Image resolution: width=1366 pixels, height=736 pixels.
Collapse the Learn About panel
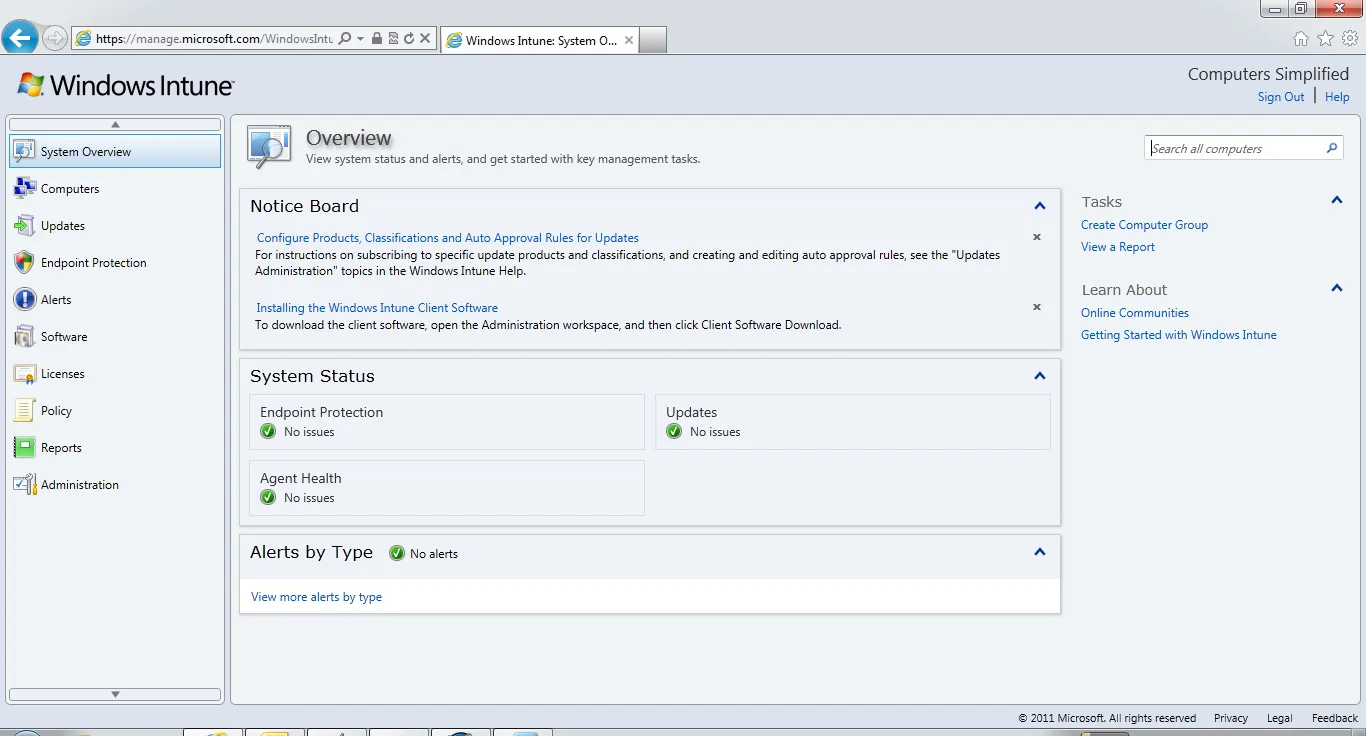(1337, 288)
